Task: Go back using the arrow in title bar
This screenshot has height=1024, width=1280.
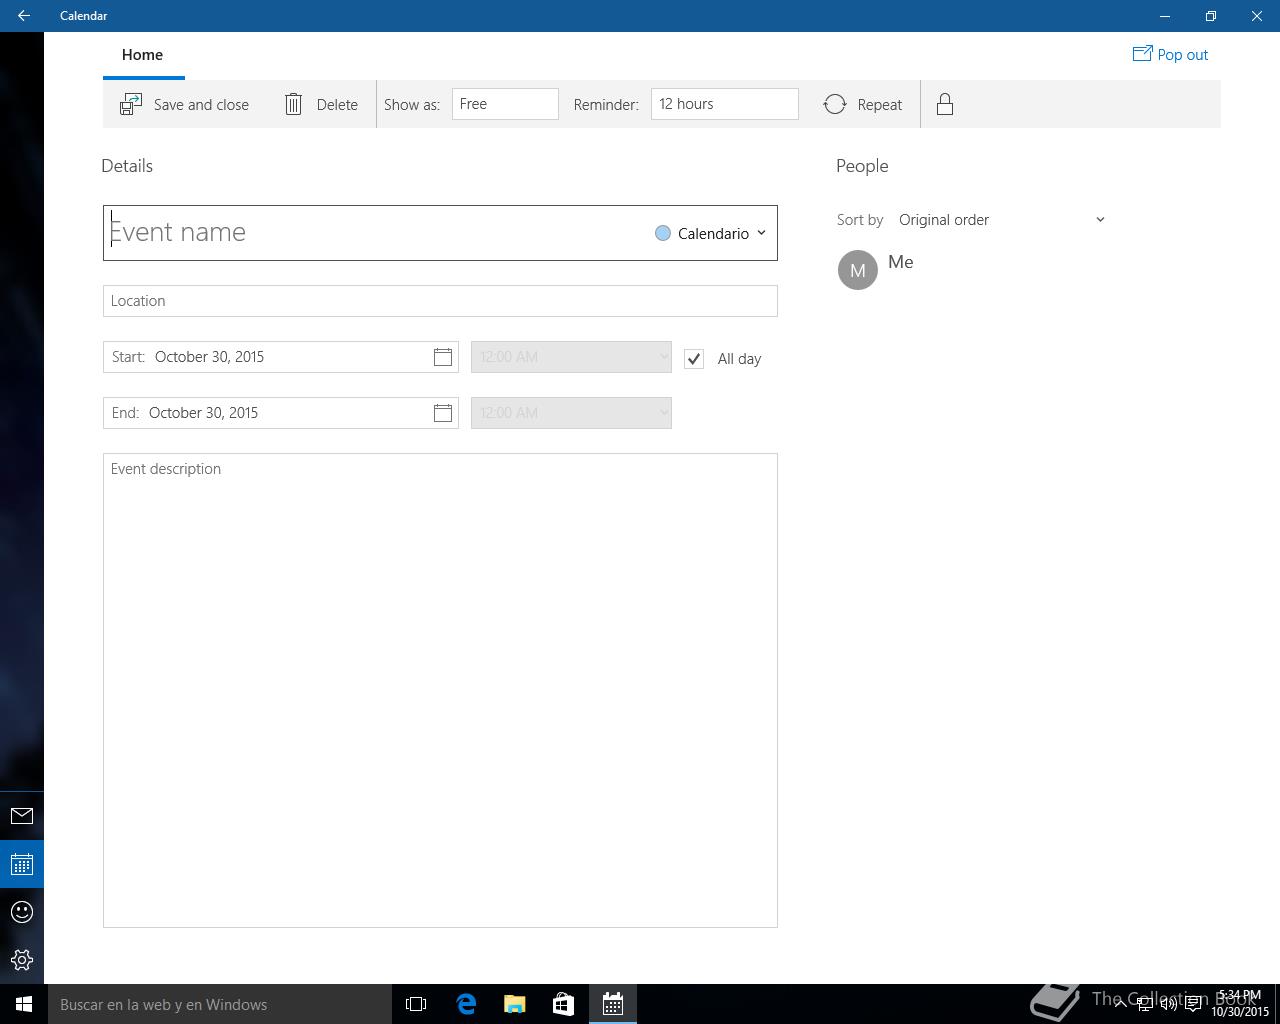Action: coord(24,16)
